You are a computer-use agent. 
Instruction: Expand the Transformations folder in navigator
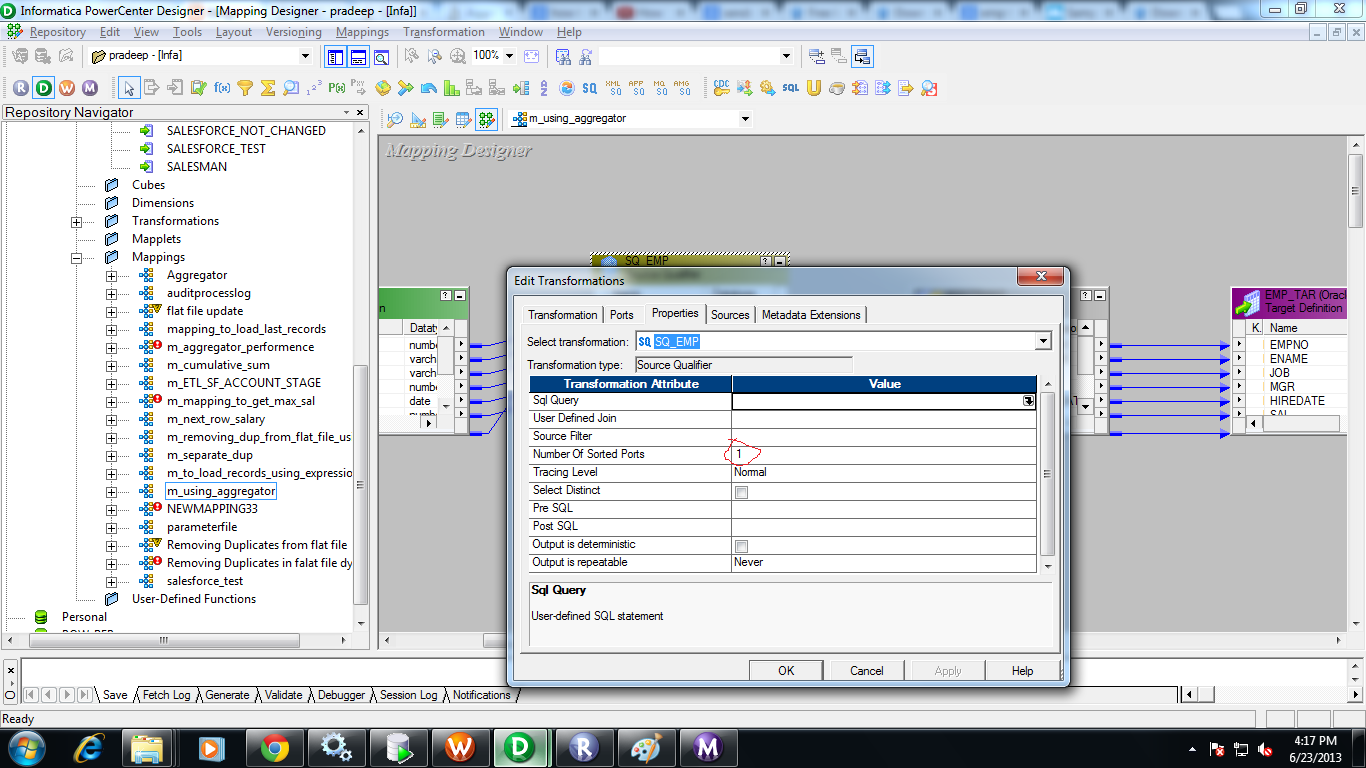[77, 222]
